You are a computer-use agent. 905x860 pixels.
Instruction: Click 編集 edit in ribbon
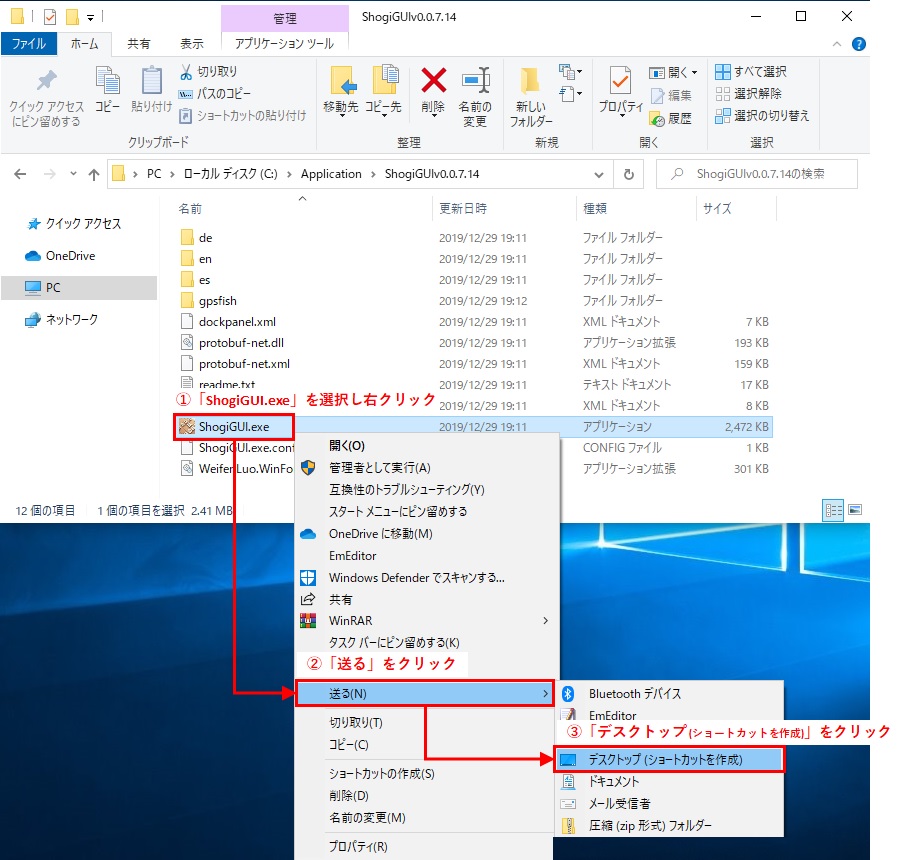pos(671,95)
